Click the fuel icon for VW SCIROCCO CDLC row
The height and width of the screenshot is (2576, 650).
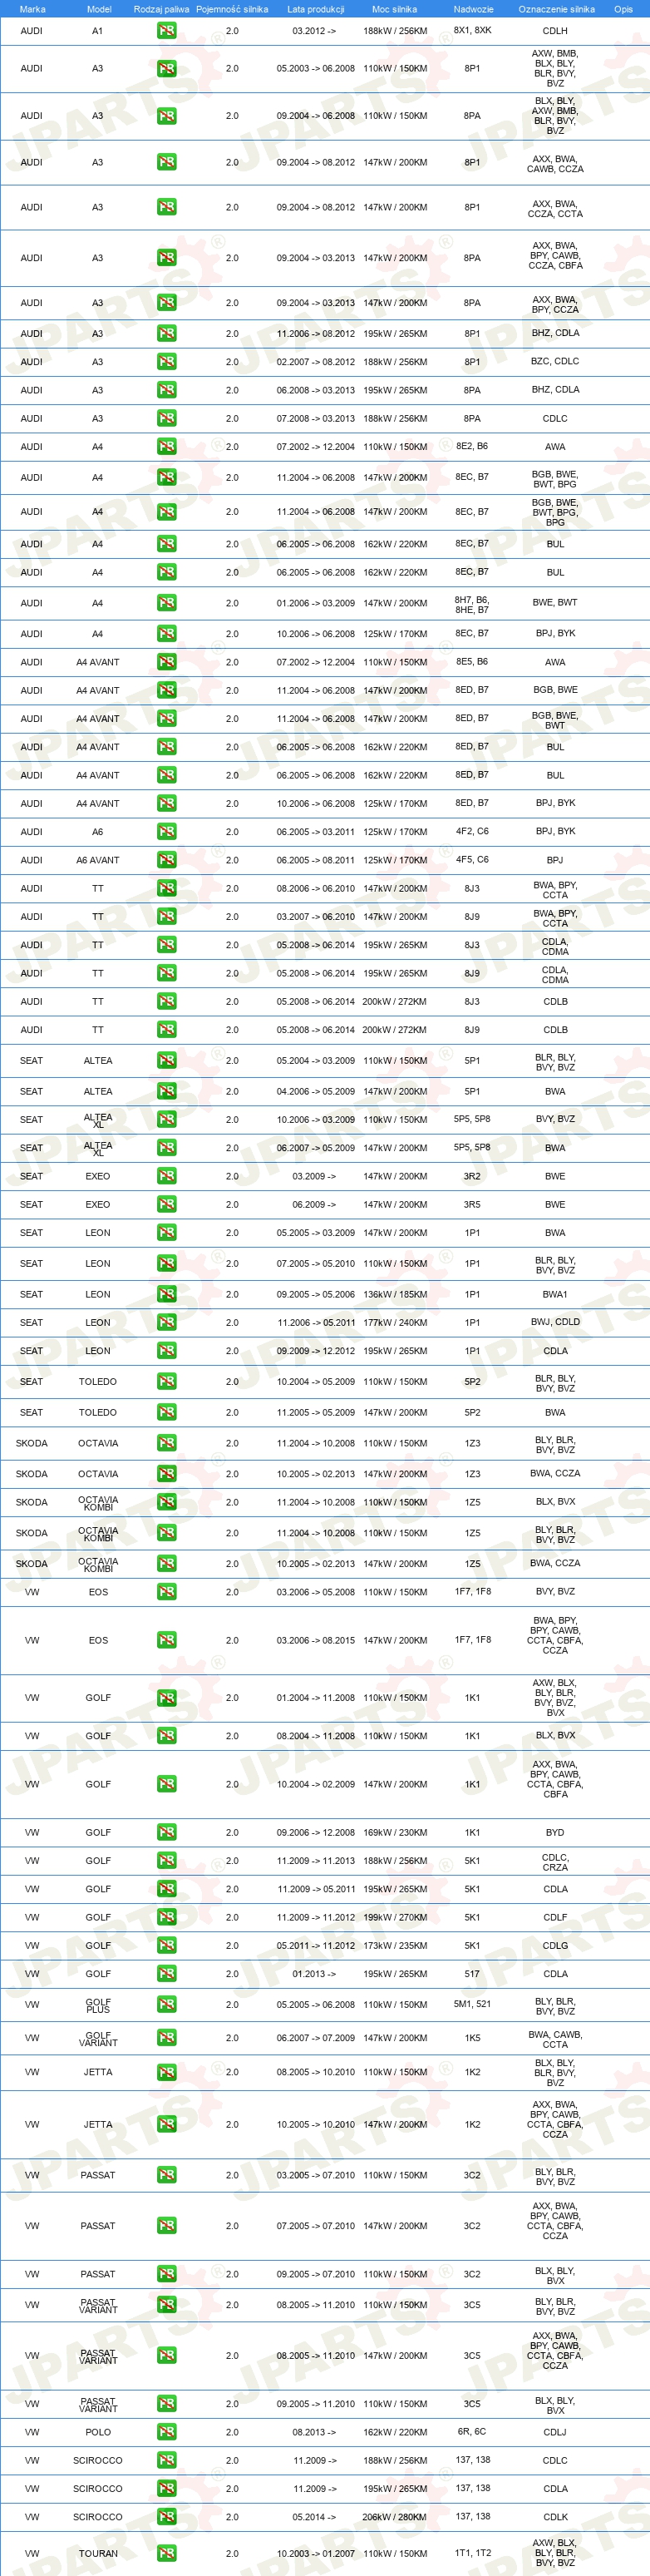166,2460
